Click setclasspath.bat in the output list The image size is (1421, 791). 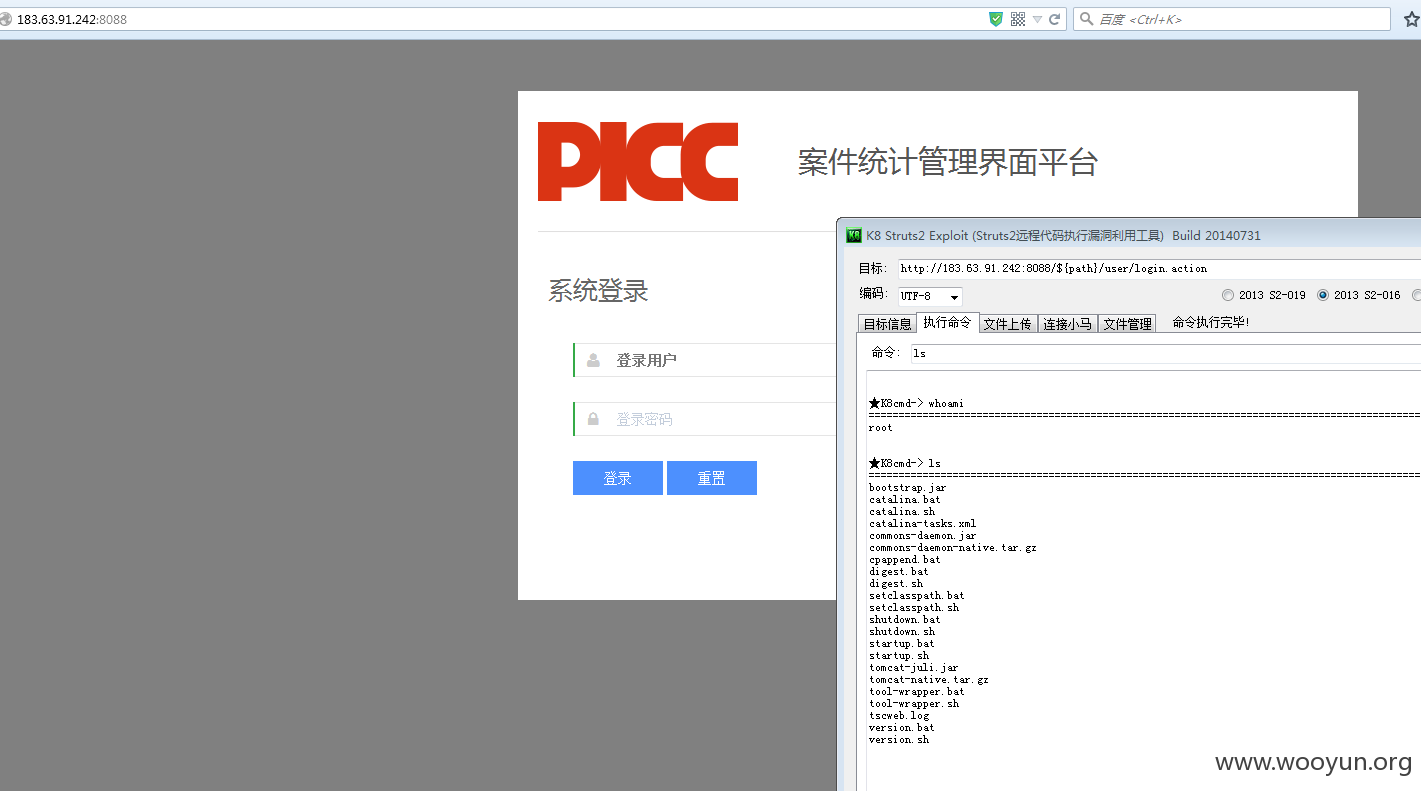[x=917, y=596]
